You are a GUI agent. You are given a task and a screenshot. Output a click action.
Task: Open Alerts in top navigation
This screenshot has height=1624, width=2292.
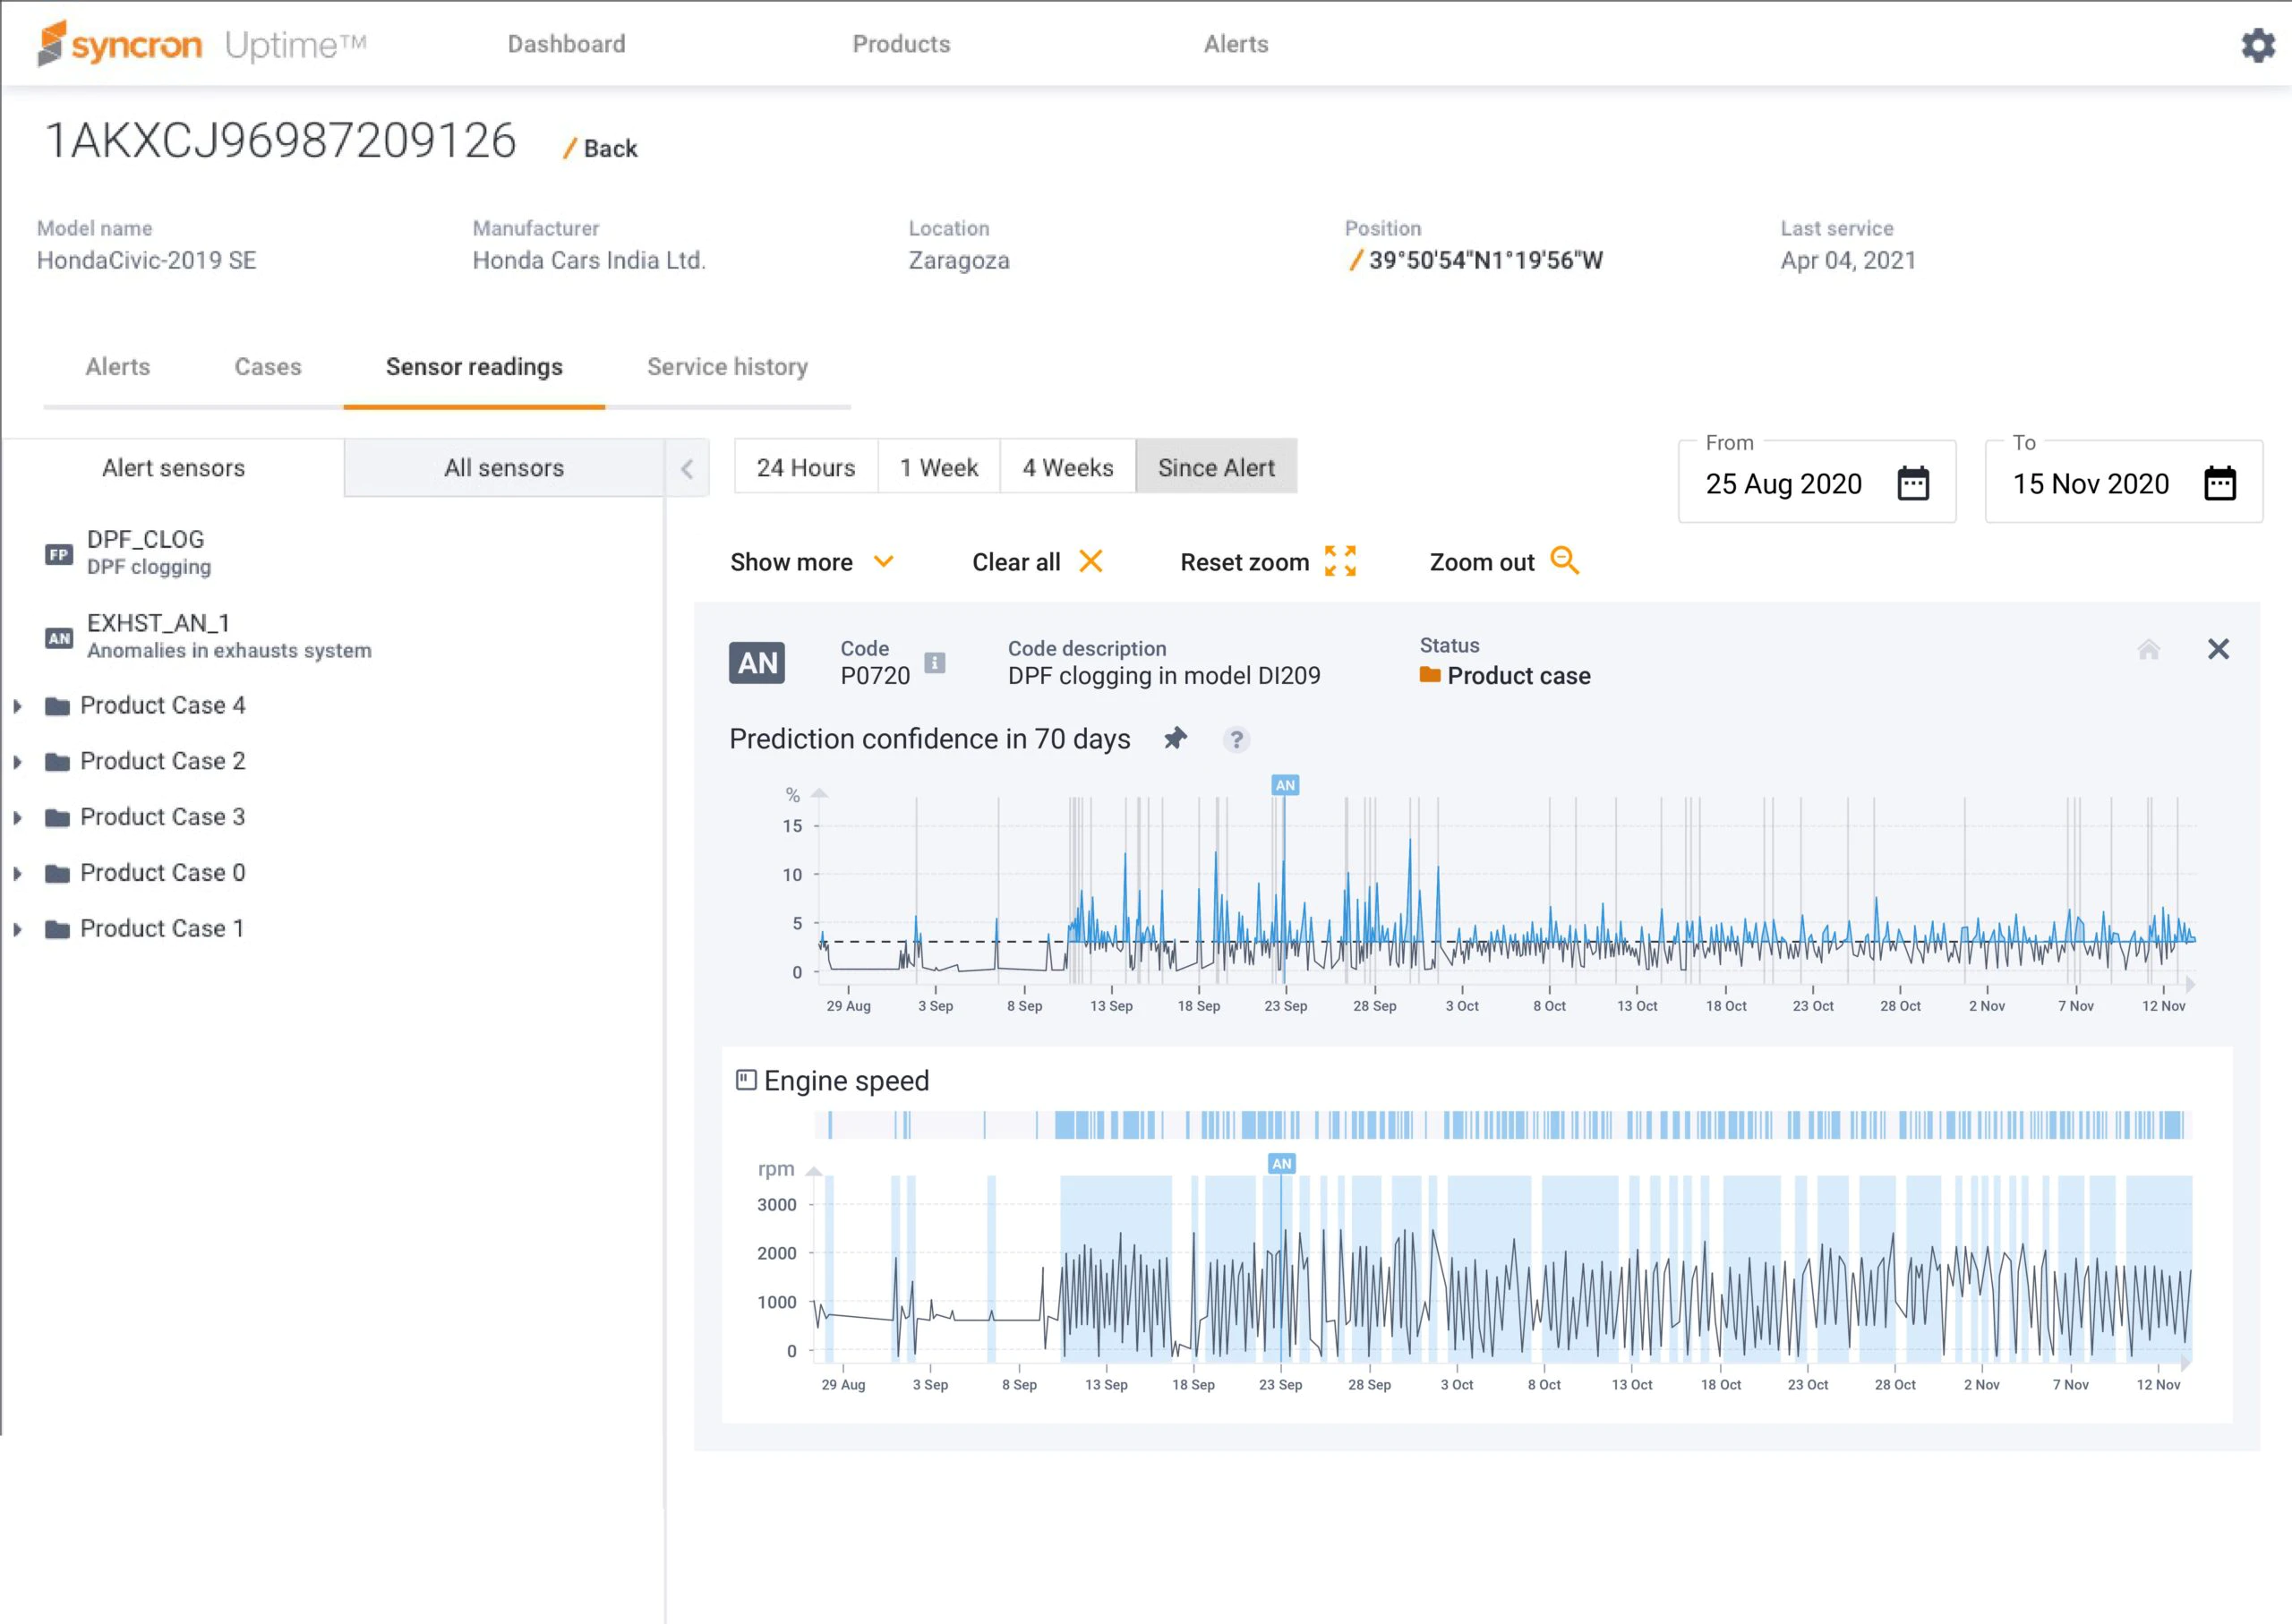(1236, 44)
